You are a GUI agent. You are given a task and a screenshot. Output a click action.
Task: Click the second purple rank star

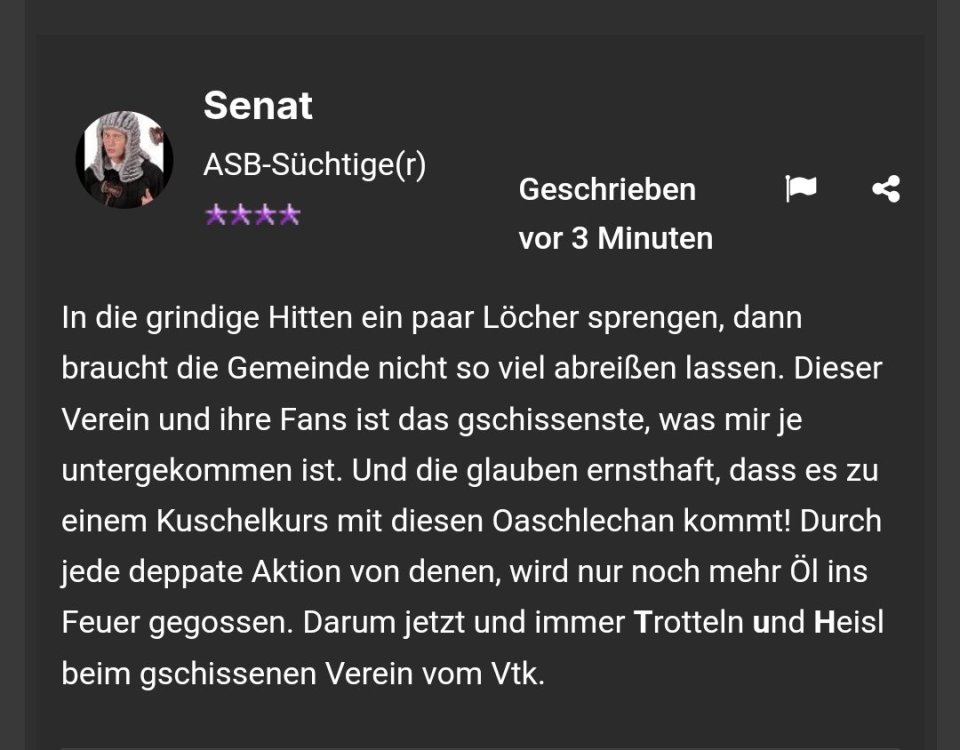240,215
